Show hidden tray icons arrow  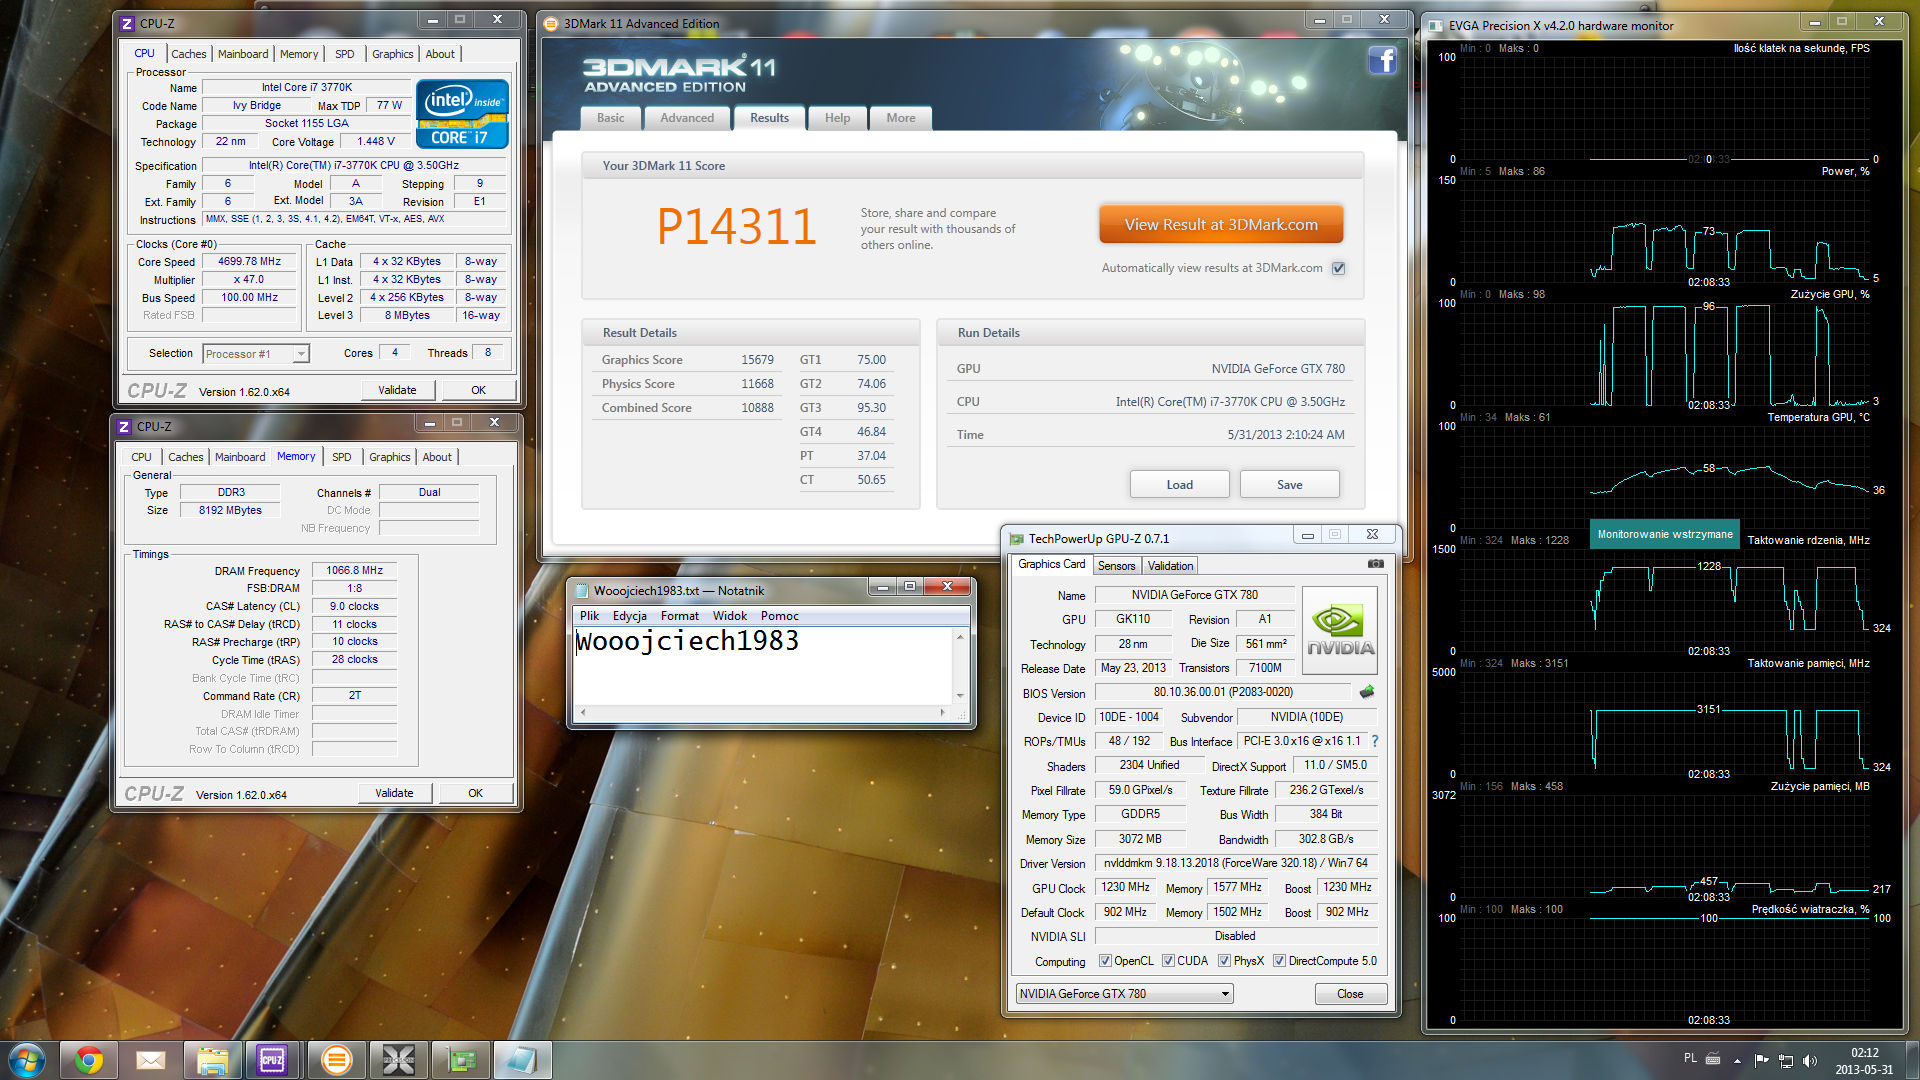(1737, 1060)
